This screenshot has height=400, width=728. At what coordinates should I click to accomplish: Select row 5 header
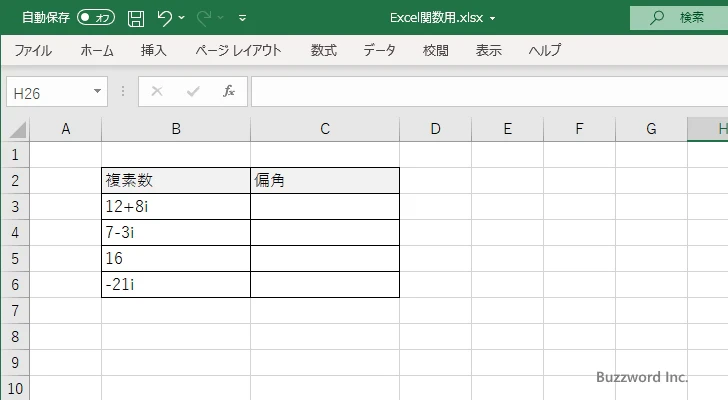coord(15,258)
